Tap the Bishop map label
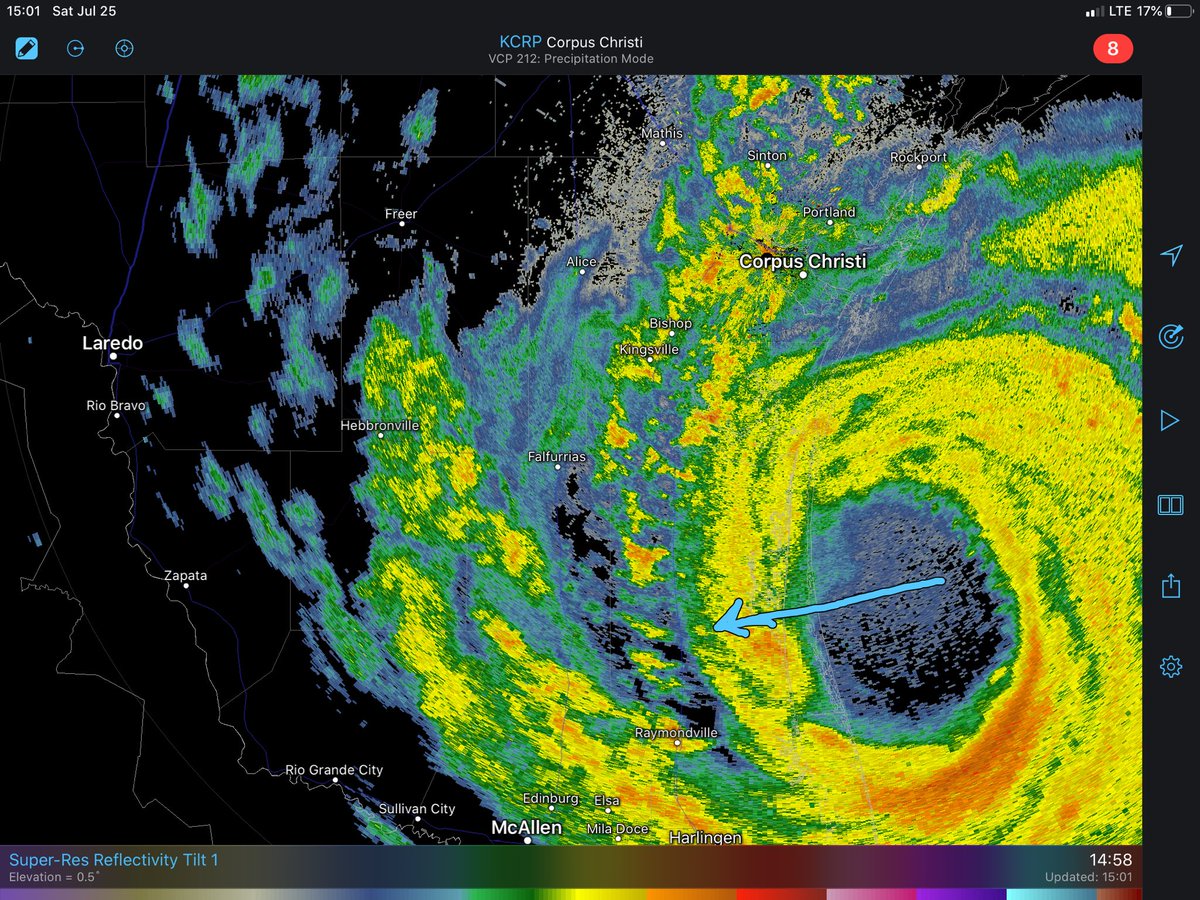This screenshot has width=1200, height=900. tap(670, 324)
